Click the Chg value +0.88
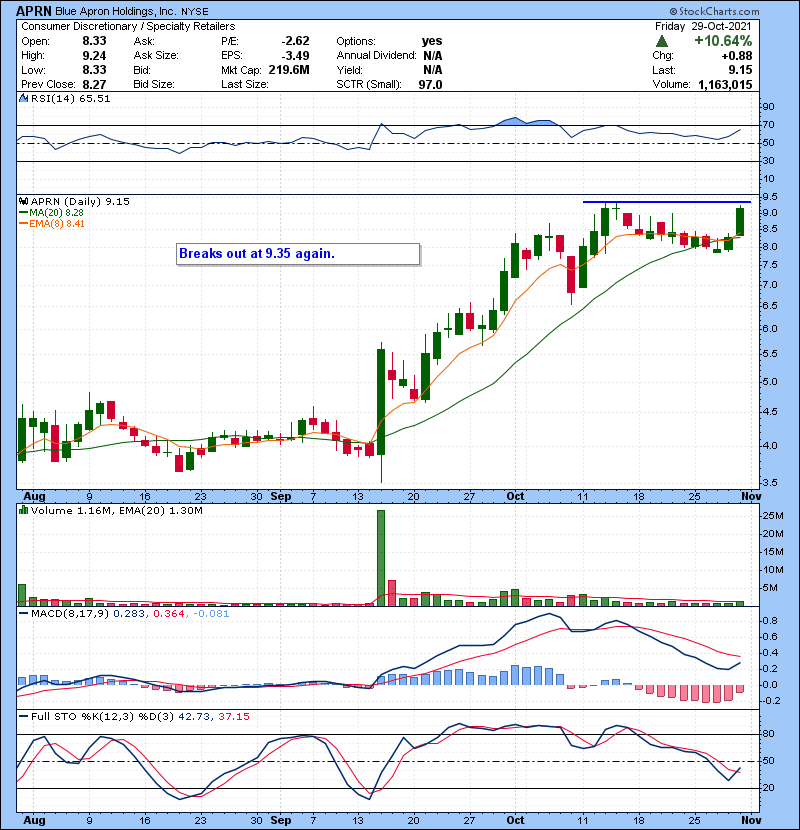The width and height of the screenshot is (800, 830). 737,56
